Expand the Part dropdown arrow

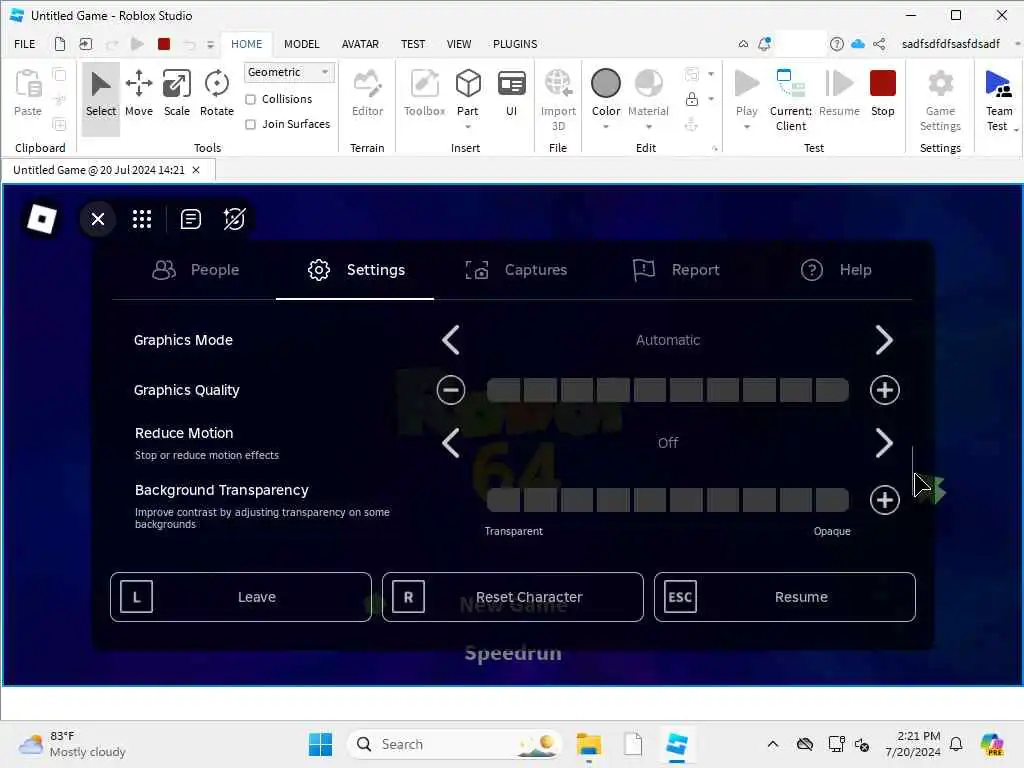click(x=468, y=127)
